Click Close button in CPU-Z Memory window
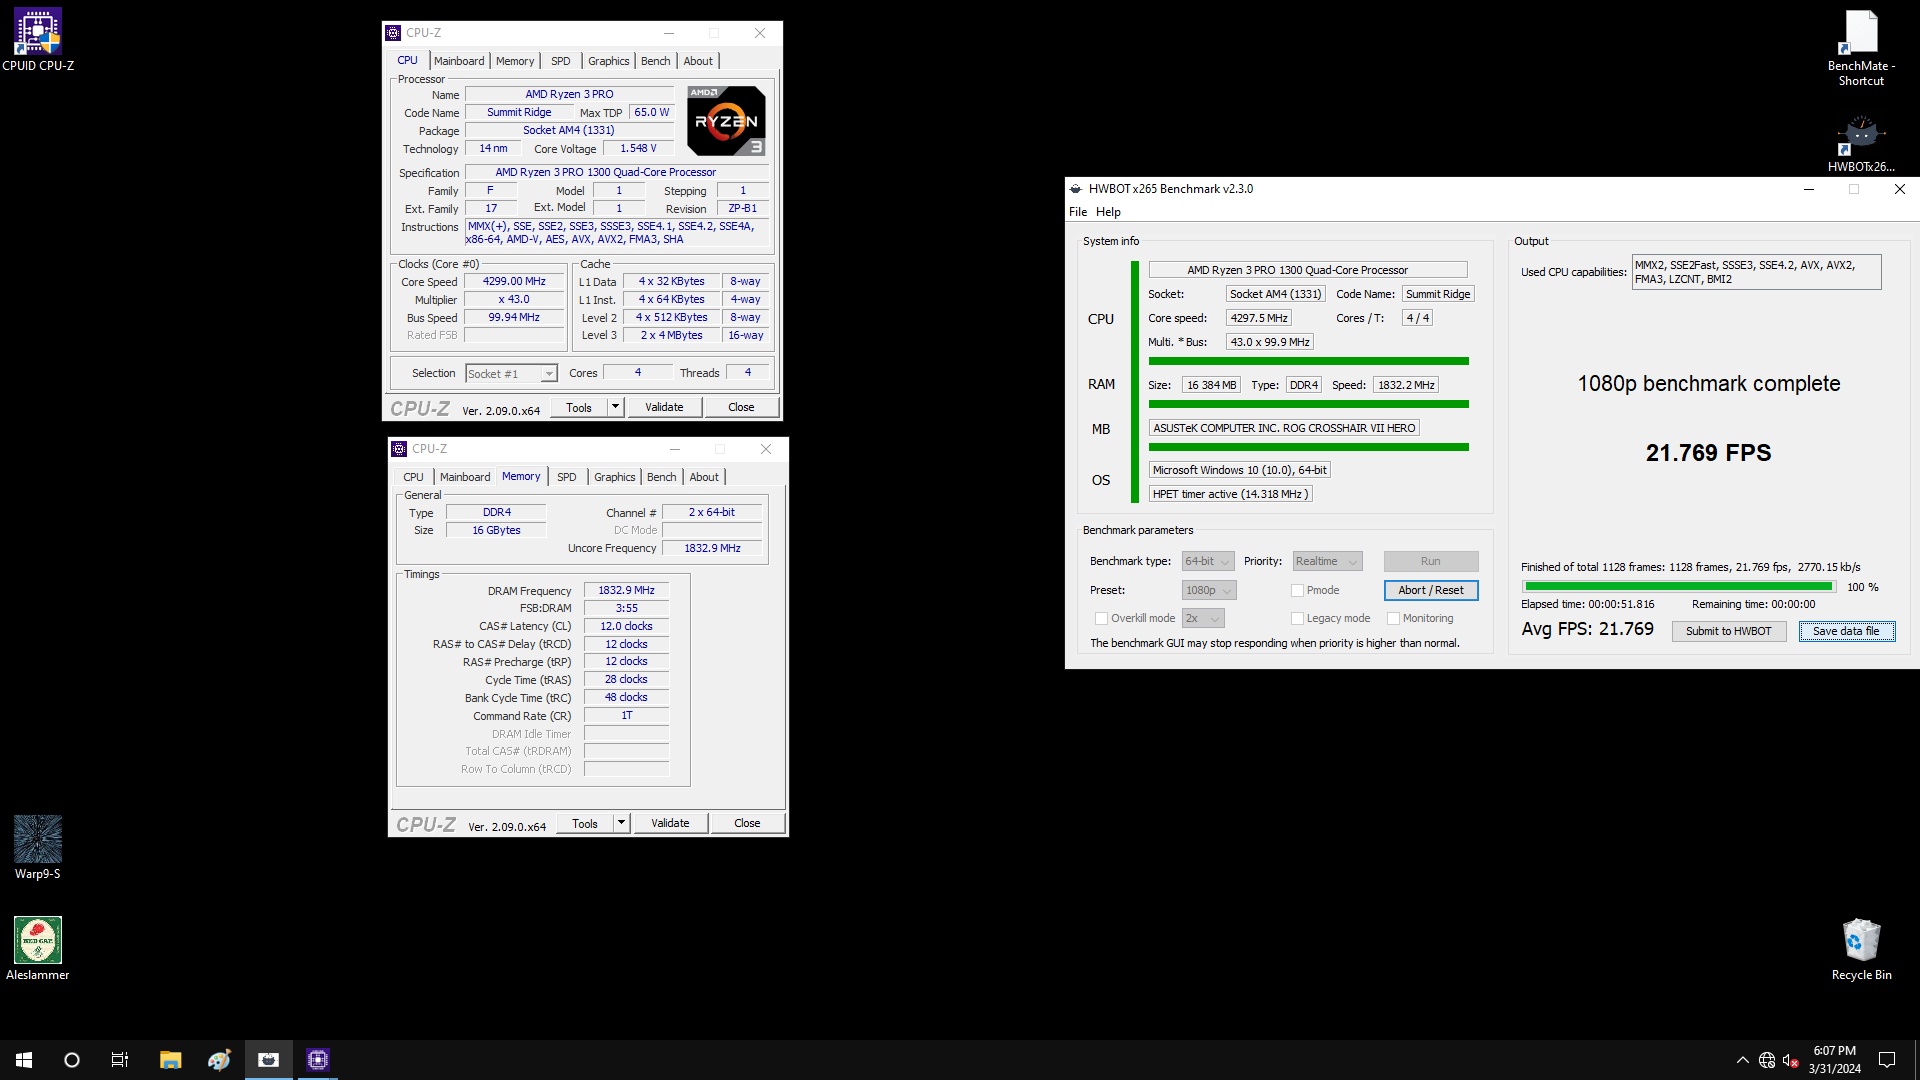The height and width of the screenshot is (1080, 1920). click(747, 823)
